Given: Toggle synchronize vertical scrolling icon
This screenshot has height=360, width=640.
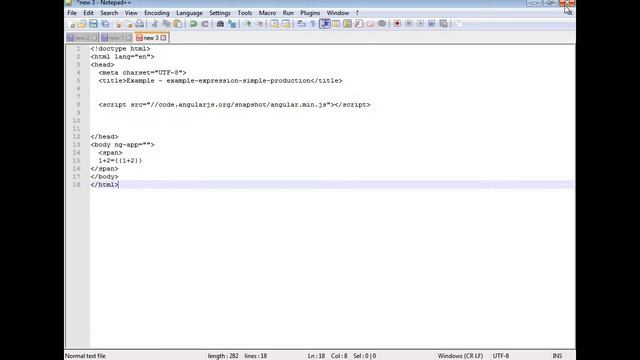Looking at the screenshot, I should tap(274, 24).
